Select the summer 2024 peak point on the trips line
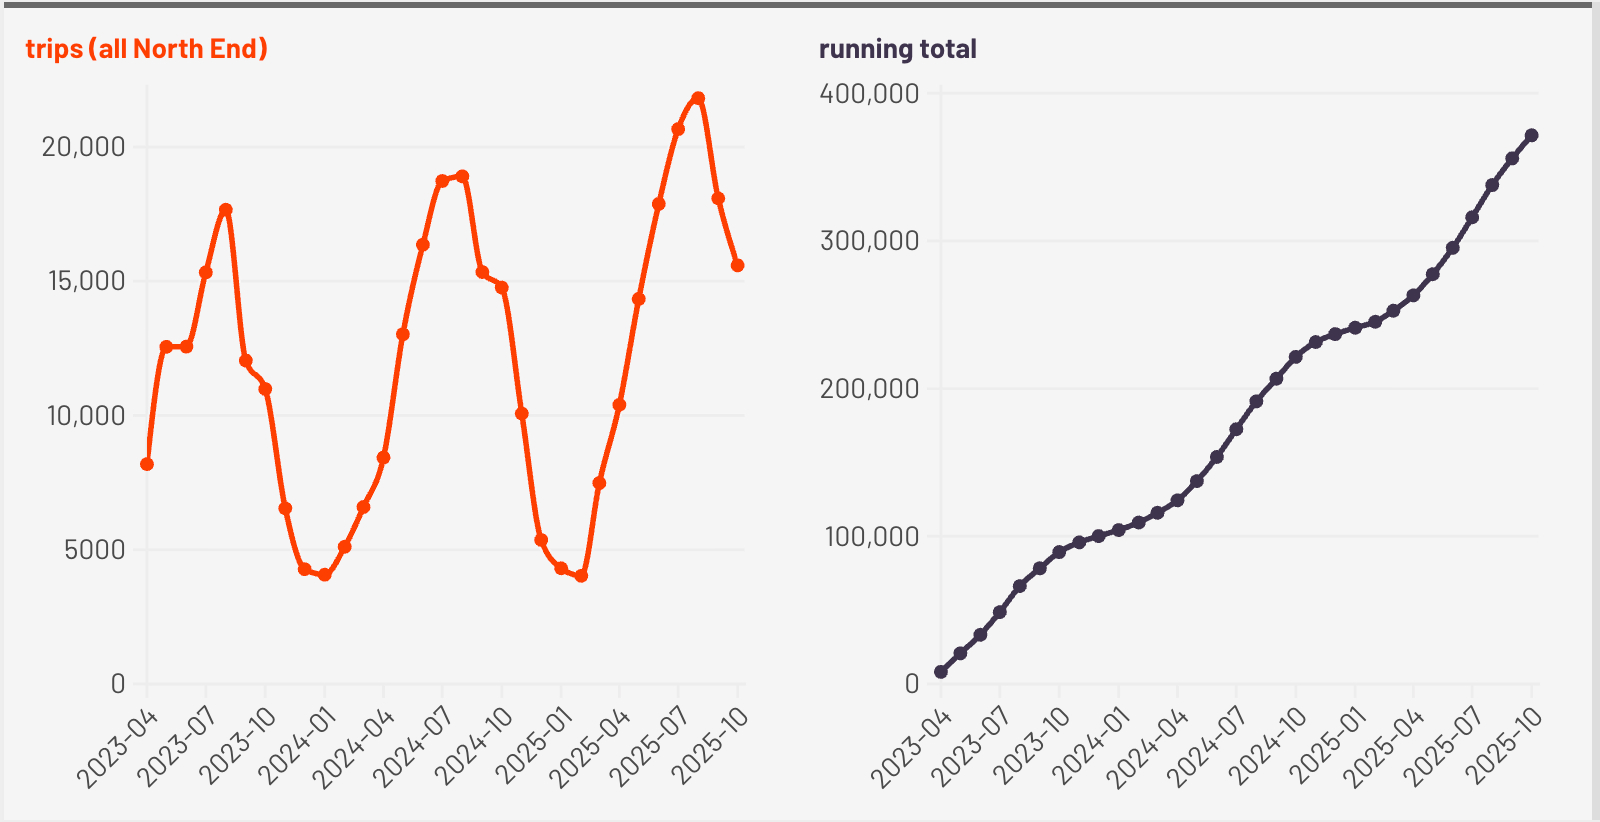 point(462,177)
